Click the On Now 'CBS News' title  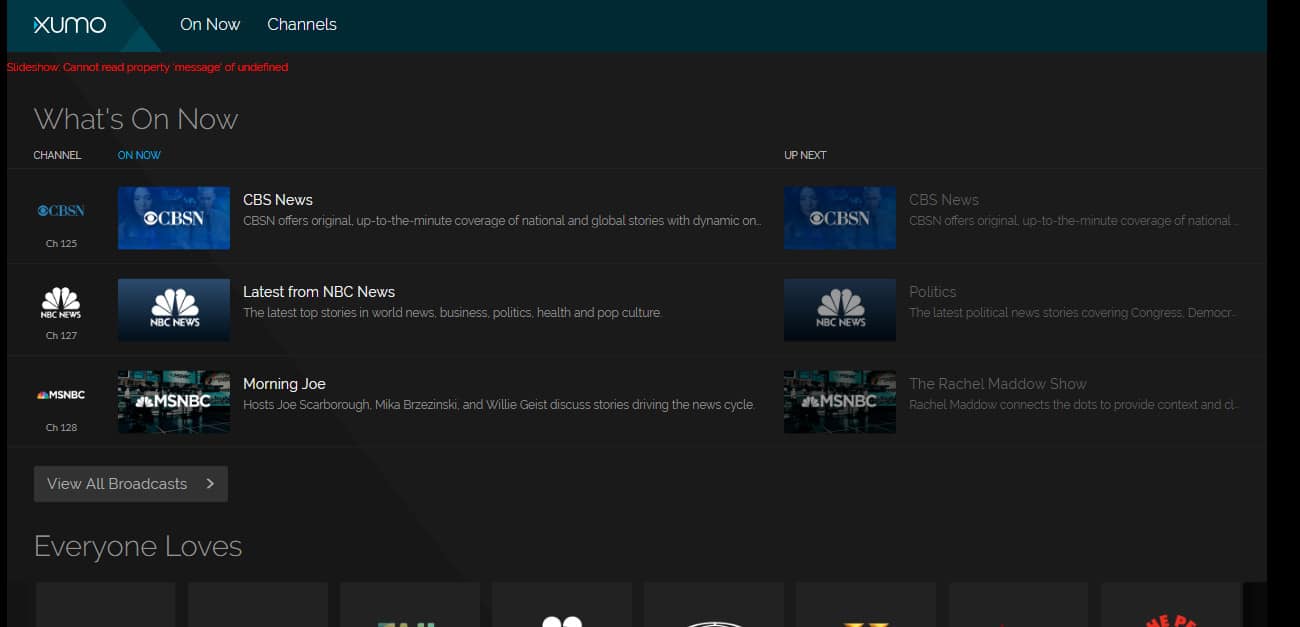click(x=278, y=200)
